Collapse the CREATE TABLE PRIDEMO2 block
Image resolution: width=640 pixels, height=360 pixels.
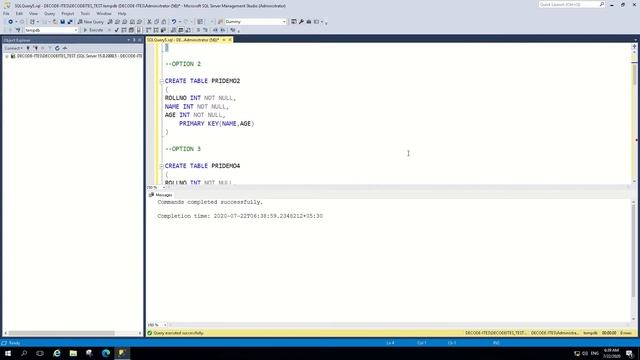tap(162, 81)
